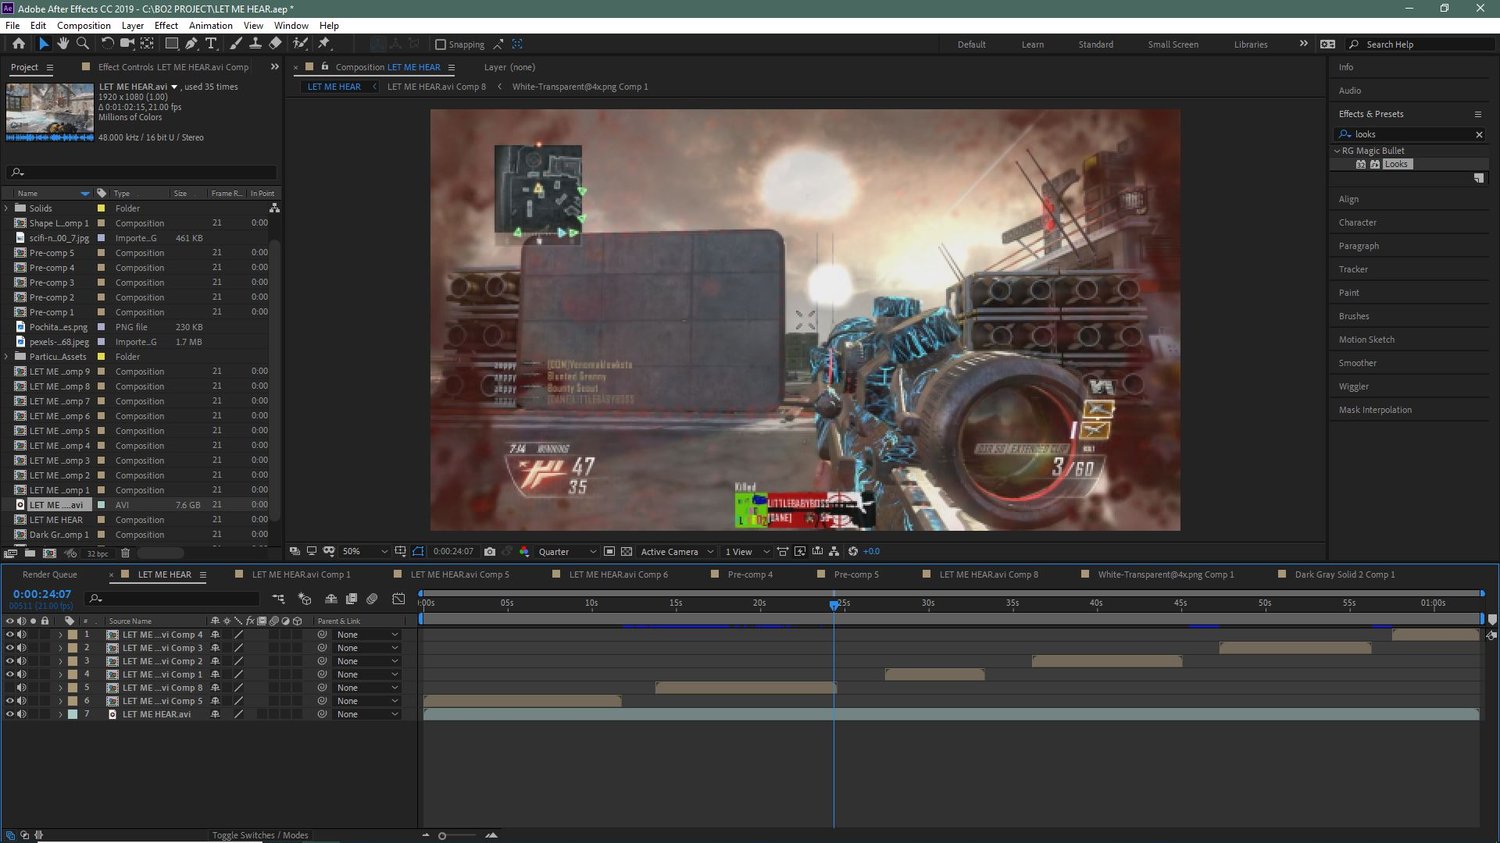
Task: Select the Zoom magnifier tool
Action: pos(83,44)
